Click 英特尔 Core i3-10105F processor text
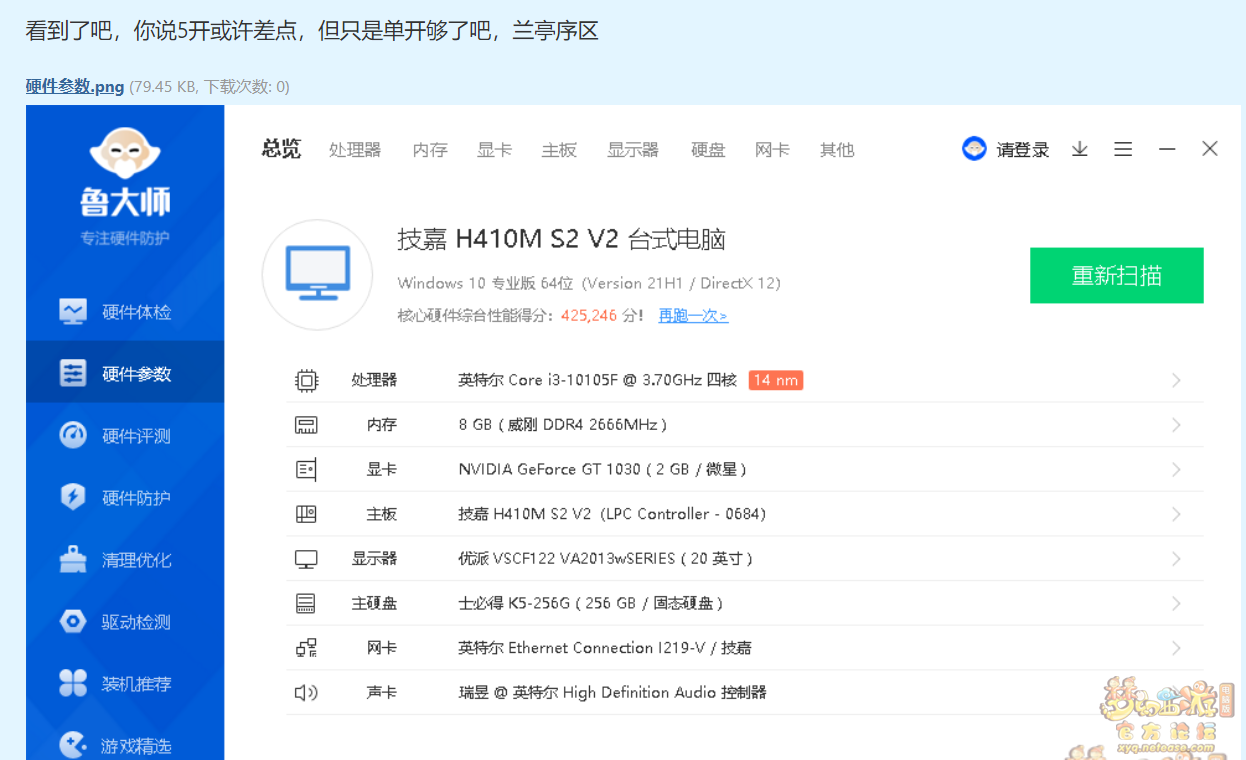Viewport: 1246px width, 760px height. (597, 380)
